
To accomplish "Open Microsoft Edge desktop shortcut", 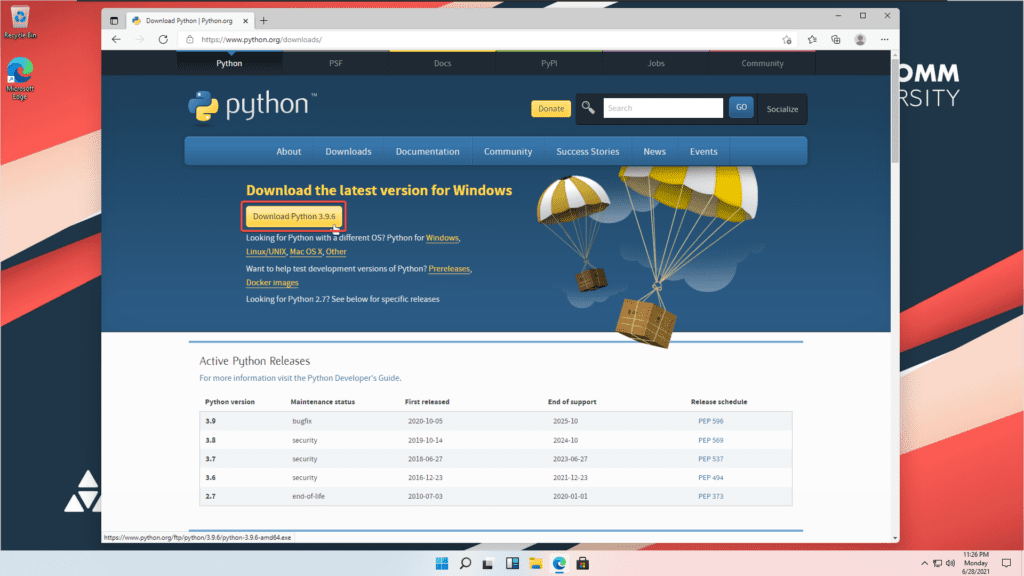I will pos(20,78).
